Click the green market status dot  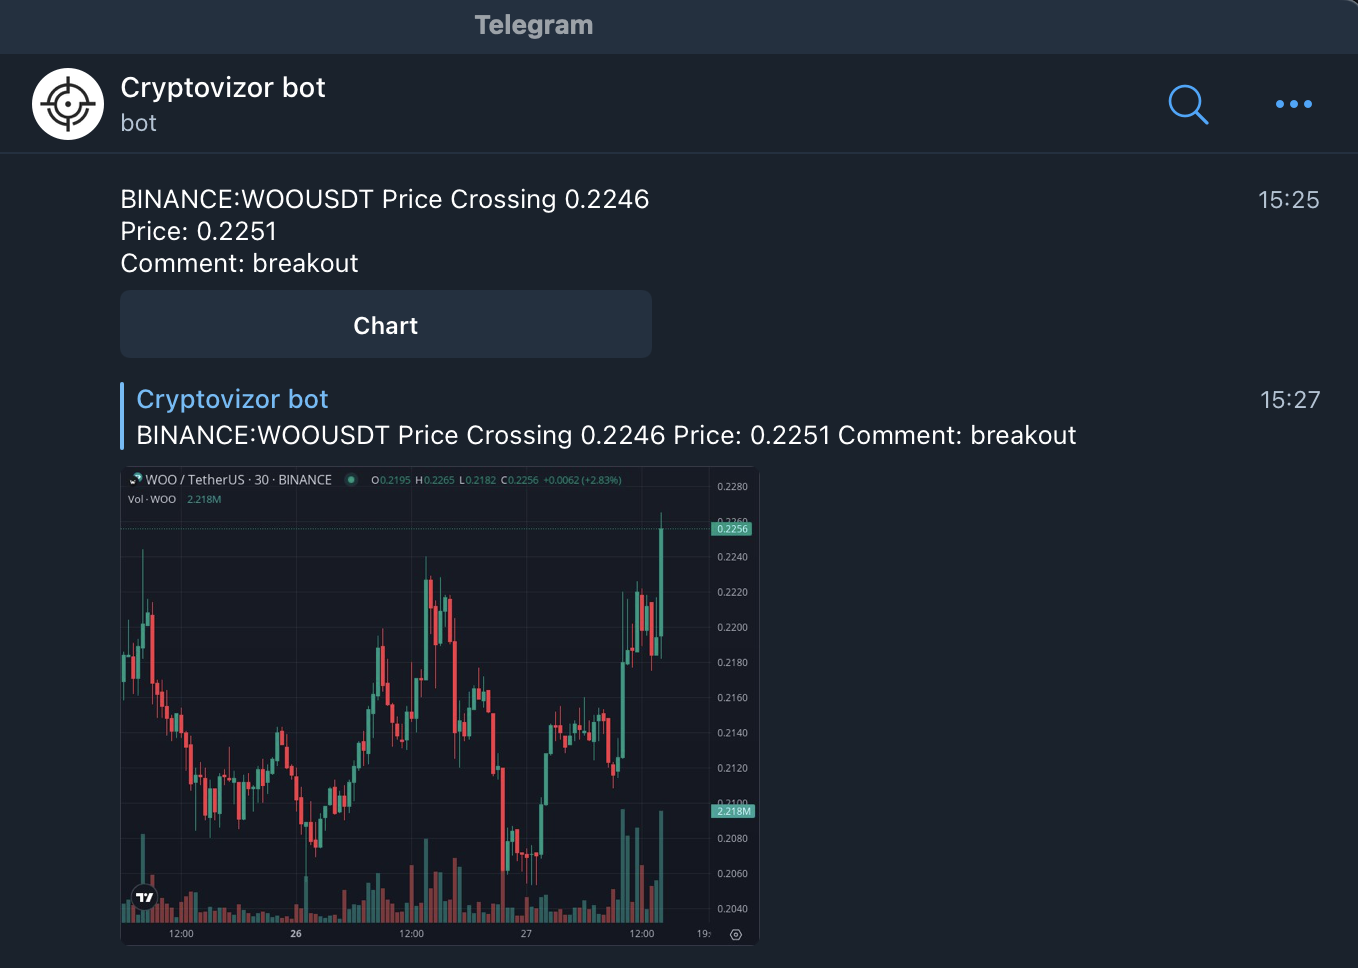[351, 480]
